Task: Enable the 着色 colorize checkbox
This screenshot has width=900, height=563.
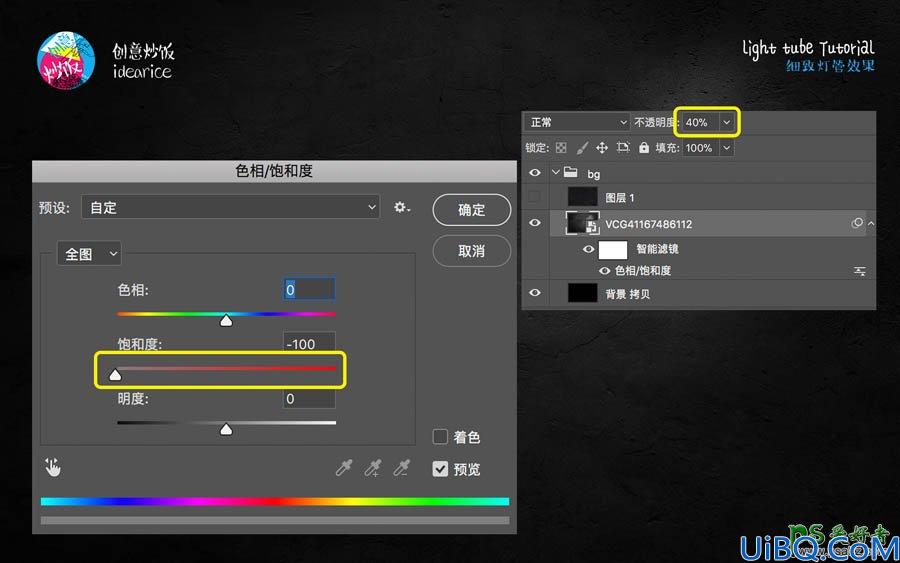Action: (x=440, y=437)
